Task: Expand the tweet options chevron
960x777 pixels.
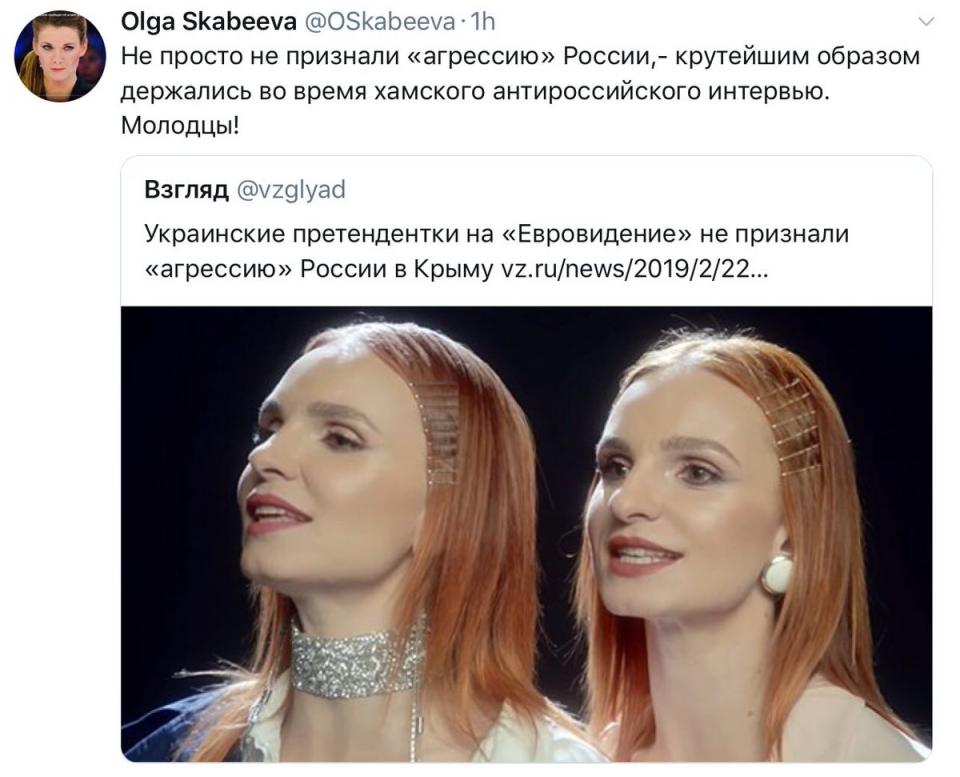Action: click(x=927, y=23)
